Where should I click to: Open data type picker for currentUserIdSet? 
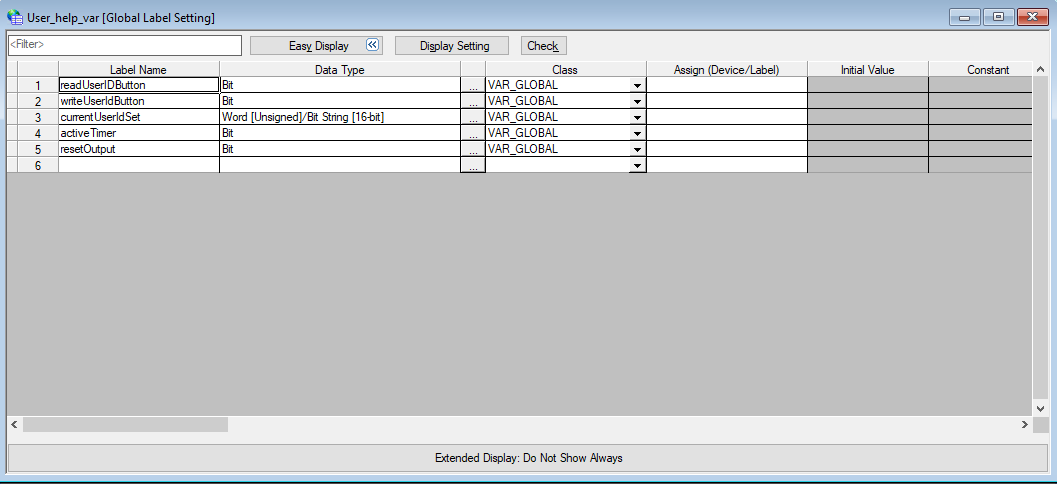point(473,117)
